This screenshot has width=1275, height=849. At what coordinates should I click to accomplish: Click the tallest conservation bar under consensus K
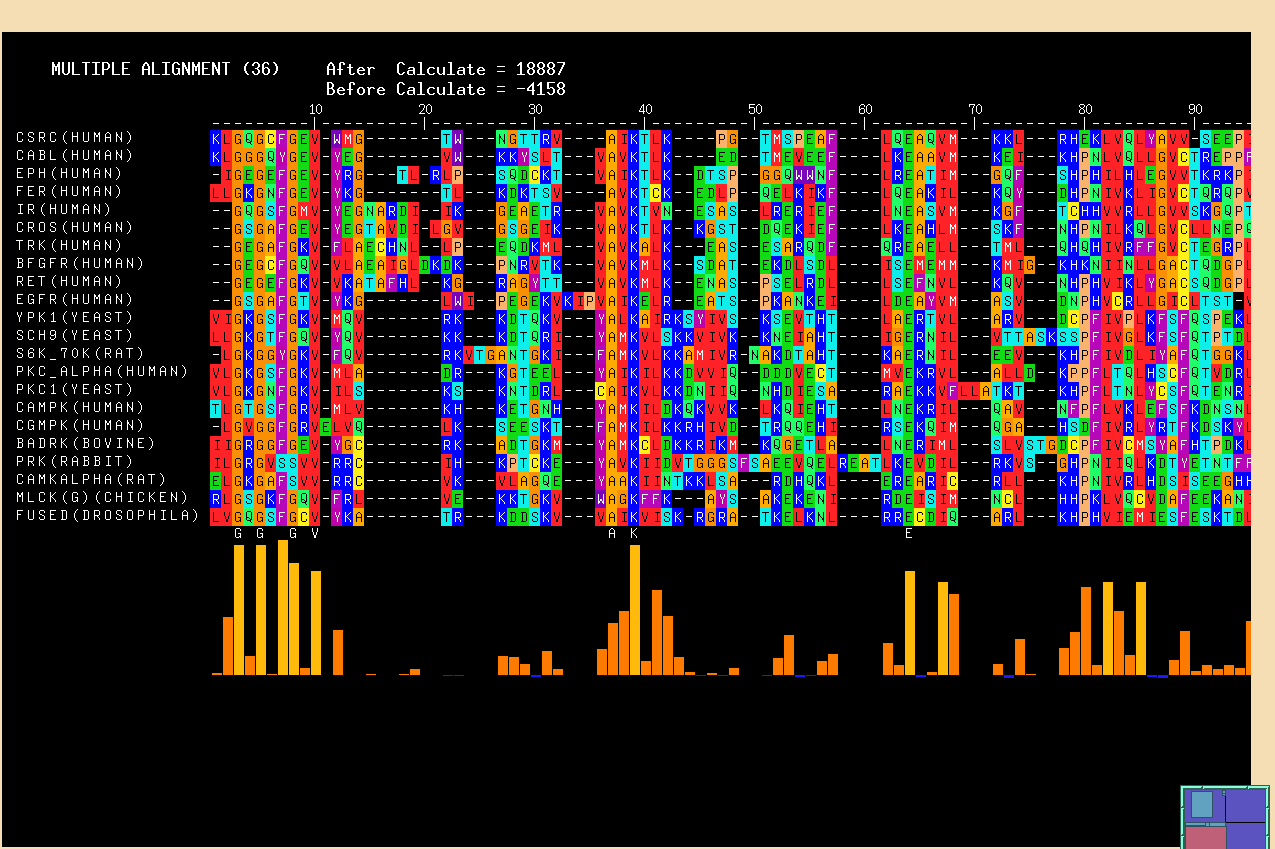tap(634, 610)
